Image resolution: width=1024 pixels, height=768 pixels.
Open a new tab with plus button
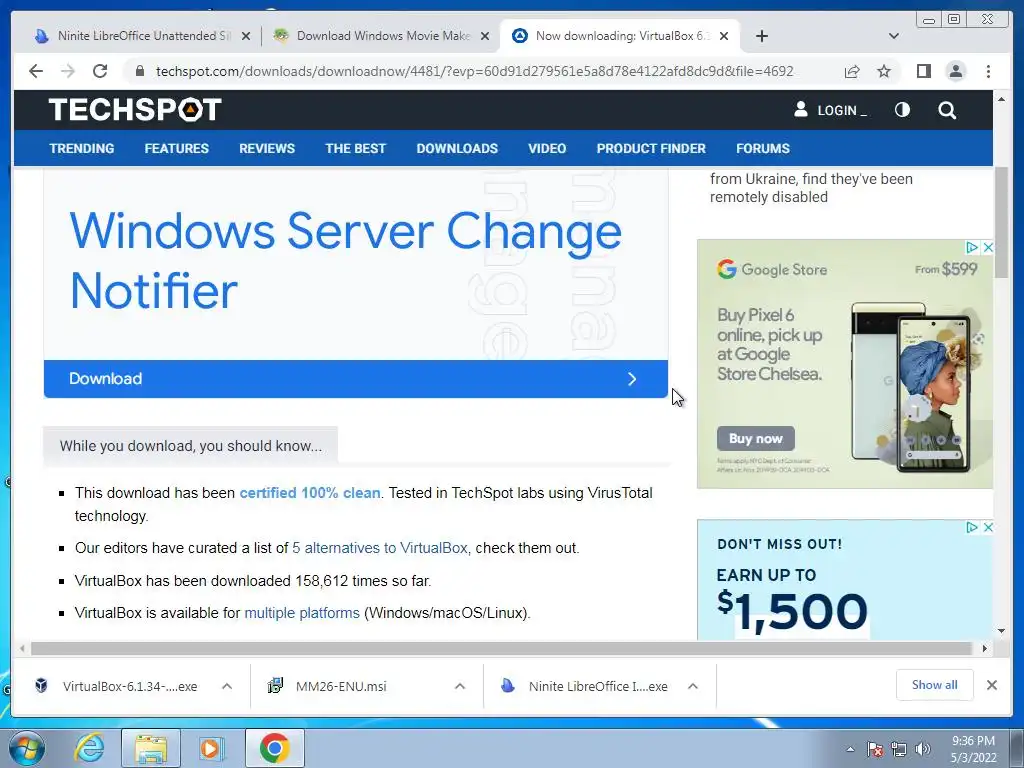tap(761, 36)
